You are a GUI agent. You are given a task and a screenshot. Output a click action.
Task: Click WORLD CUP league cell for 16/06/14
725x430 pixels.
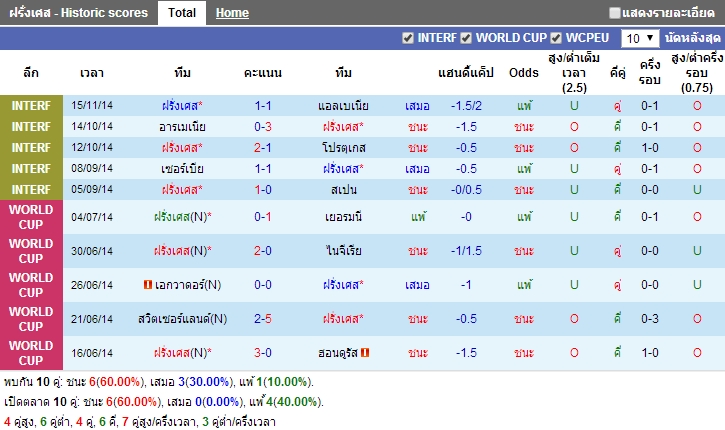(x=31, y=353)
